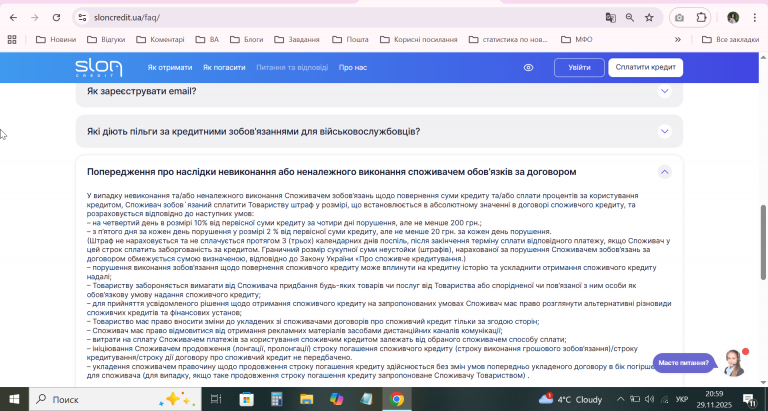Image resolution: width=768 pixels, height=411 pixels.
Task: Open the Коментарі bookmarks folder
Action: (160, 40)
